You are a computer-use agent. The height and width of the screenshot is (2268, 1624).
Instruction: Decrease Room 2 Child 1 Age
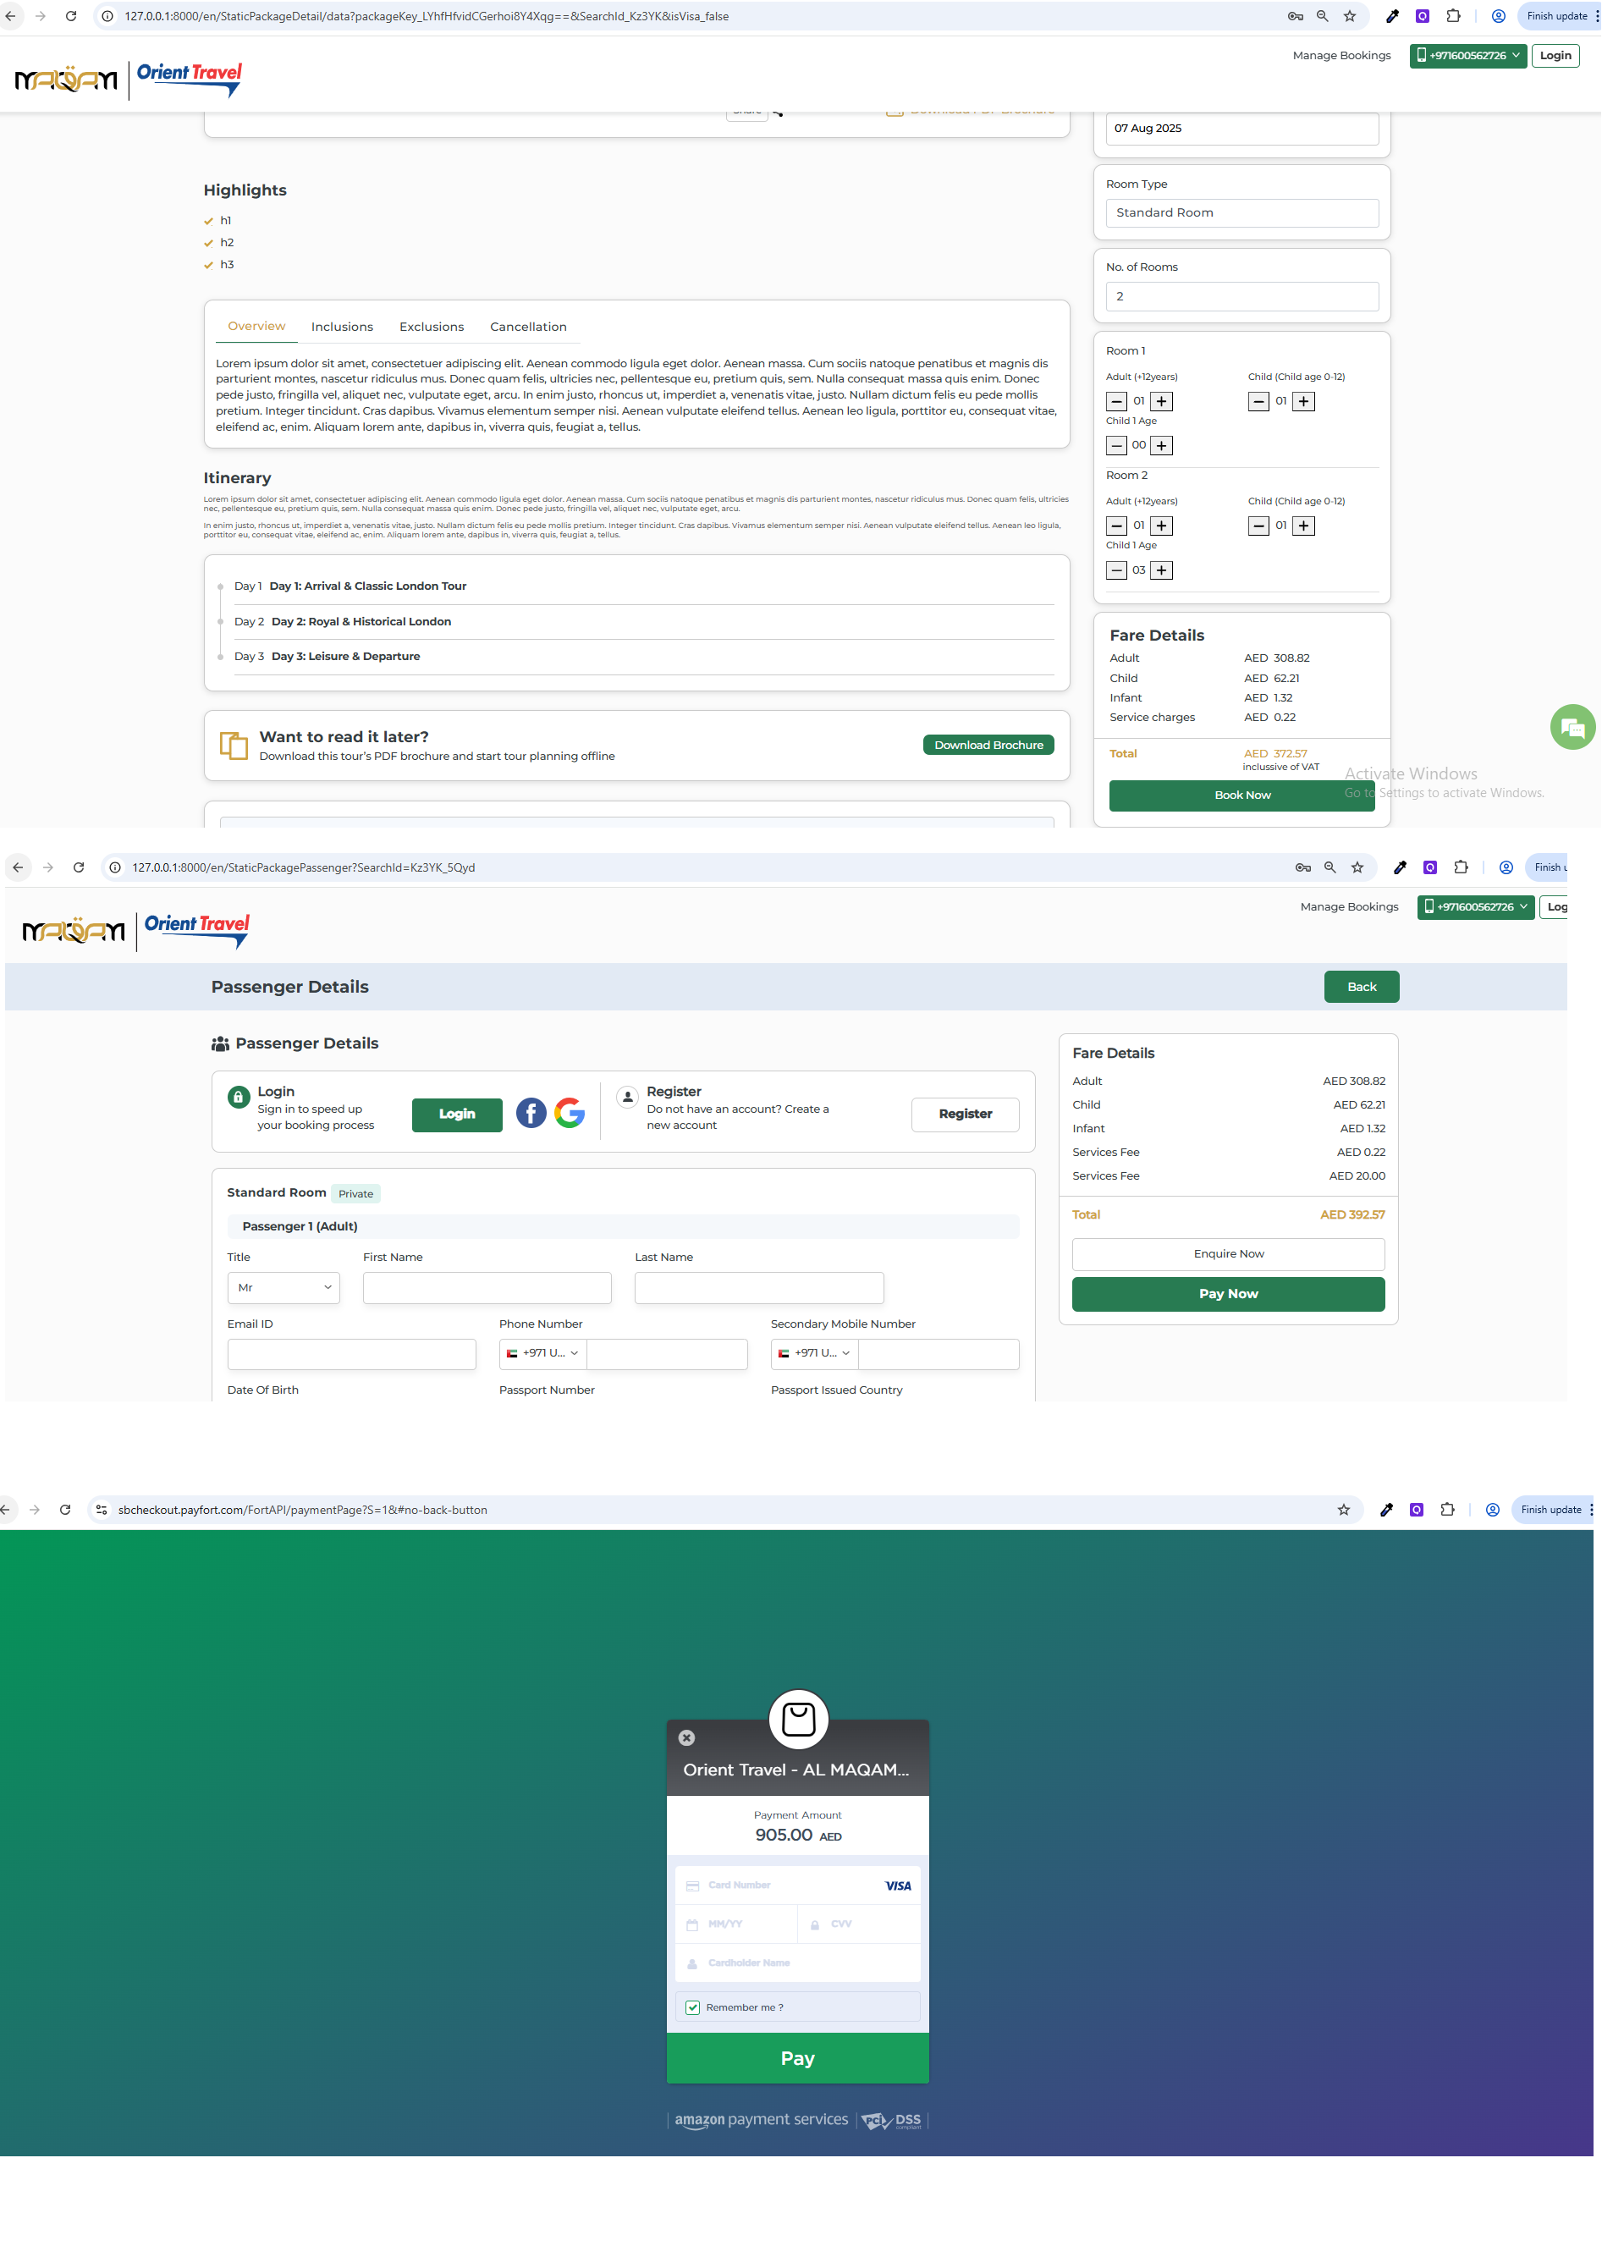point(1132,578)
